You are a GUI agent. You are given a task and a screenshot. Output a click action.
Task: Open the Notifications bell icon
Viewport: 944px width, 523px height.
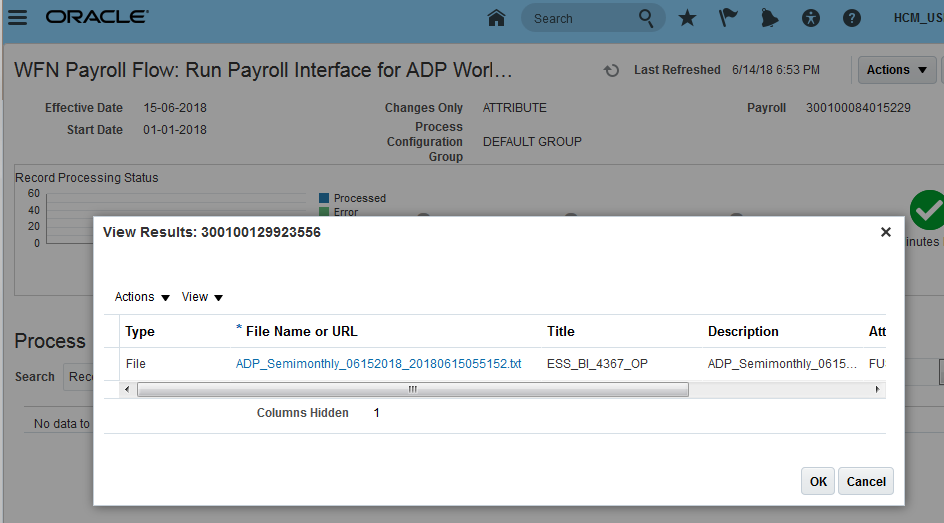[x=770, y=18]
